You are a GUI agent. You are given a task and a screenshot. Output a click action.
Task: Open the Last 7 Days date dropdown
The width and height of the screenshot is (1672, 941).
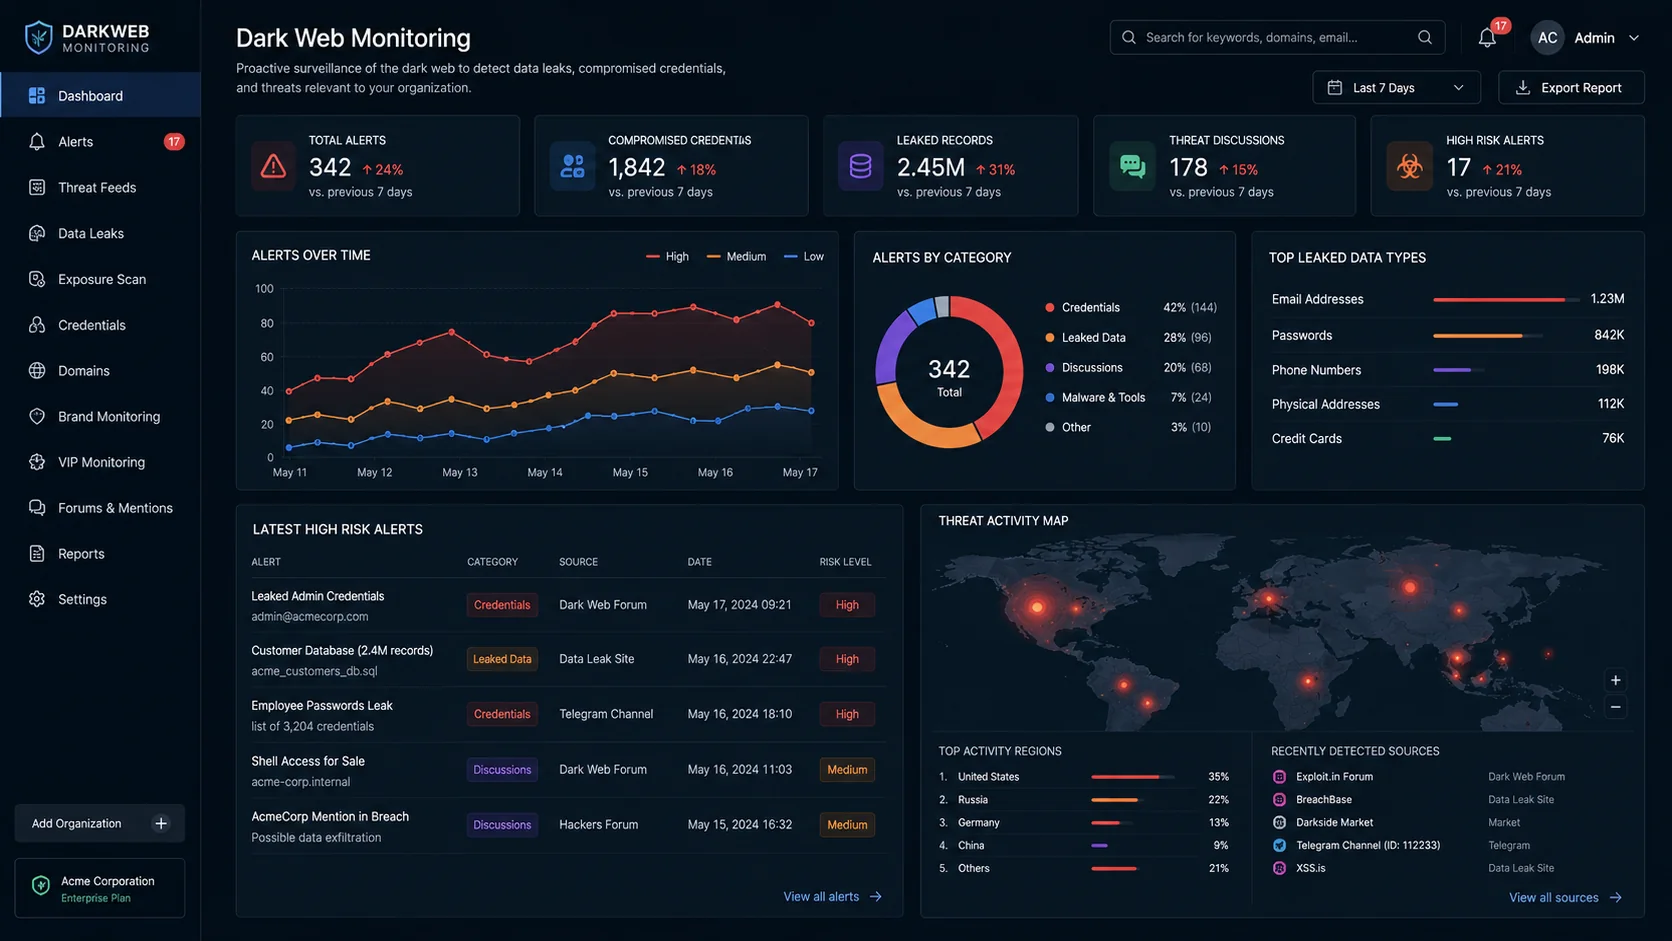(1396, 88)
